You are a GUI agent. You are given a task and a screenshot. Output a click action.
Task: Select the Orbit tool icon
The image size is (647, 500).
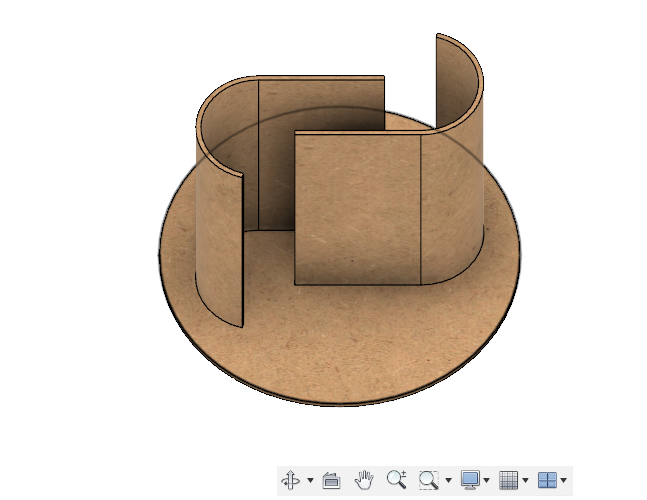click(x=290, y=480)
